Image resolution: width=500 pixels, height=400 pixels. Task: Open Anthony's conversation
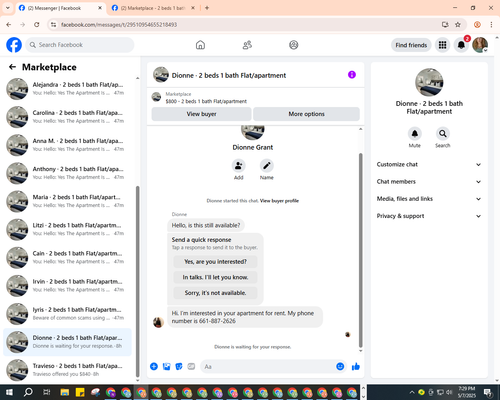pyautogui.click(x=68, y=173)
